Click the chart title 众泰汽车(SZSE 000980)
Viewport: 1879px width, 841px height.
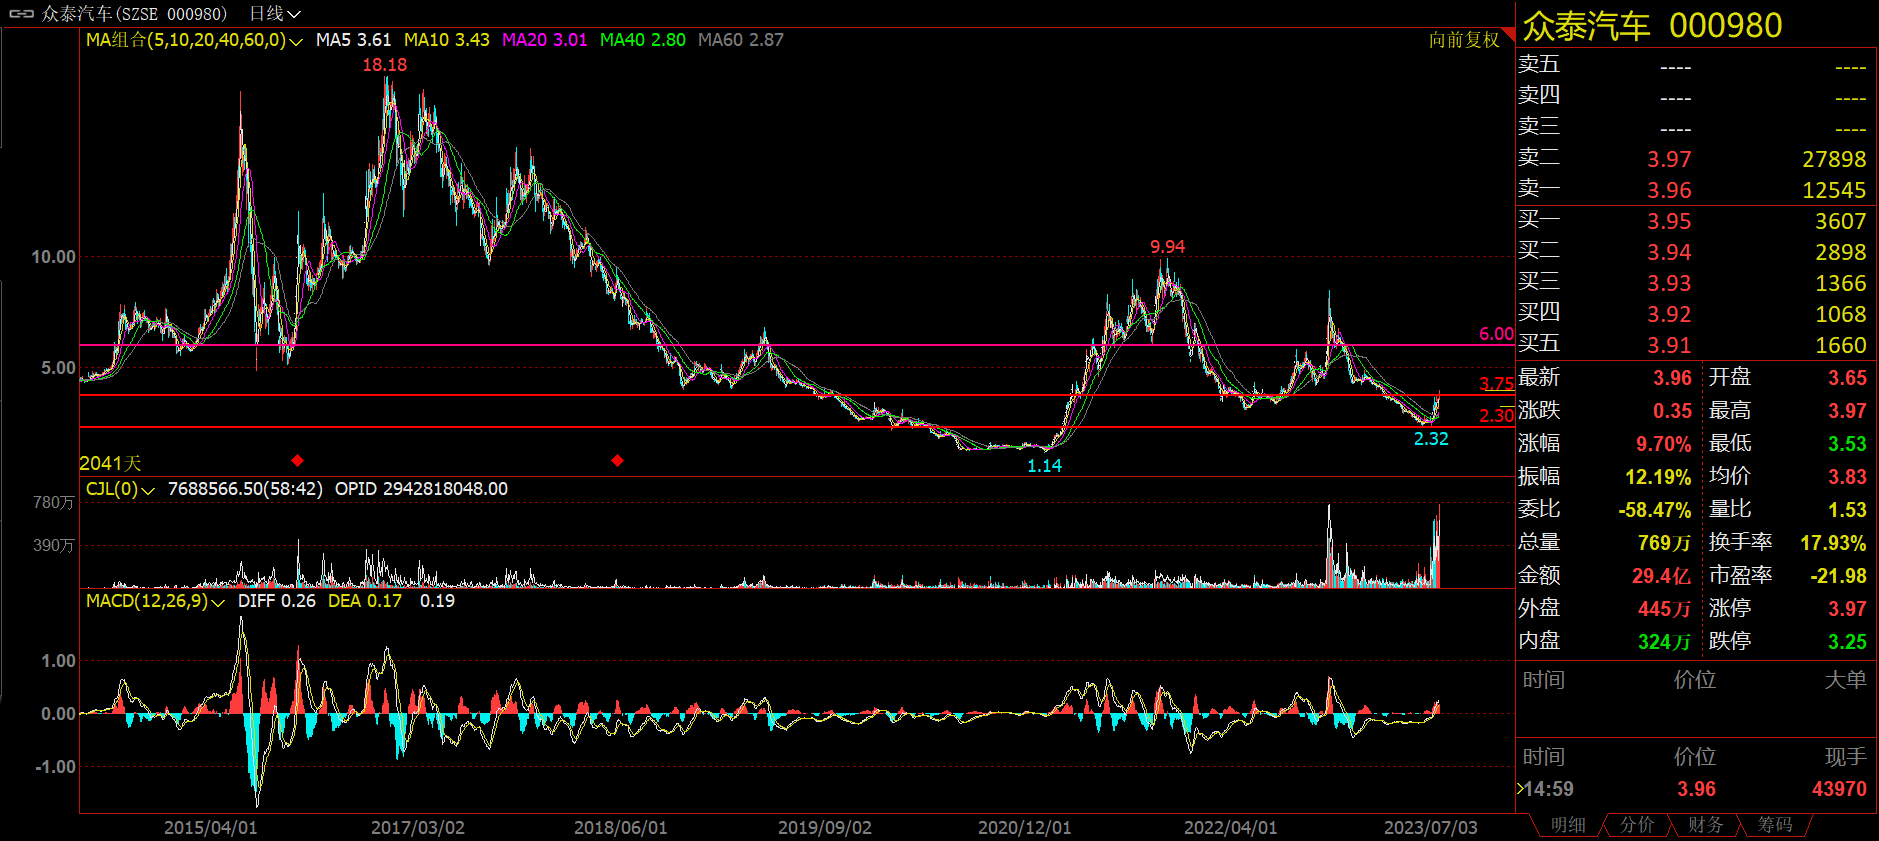click(134, 13)
